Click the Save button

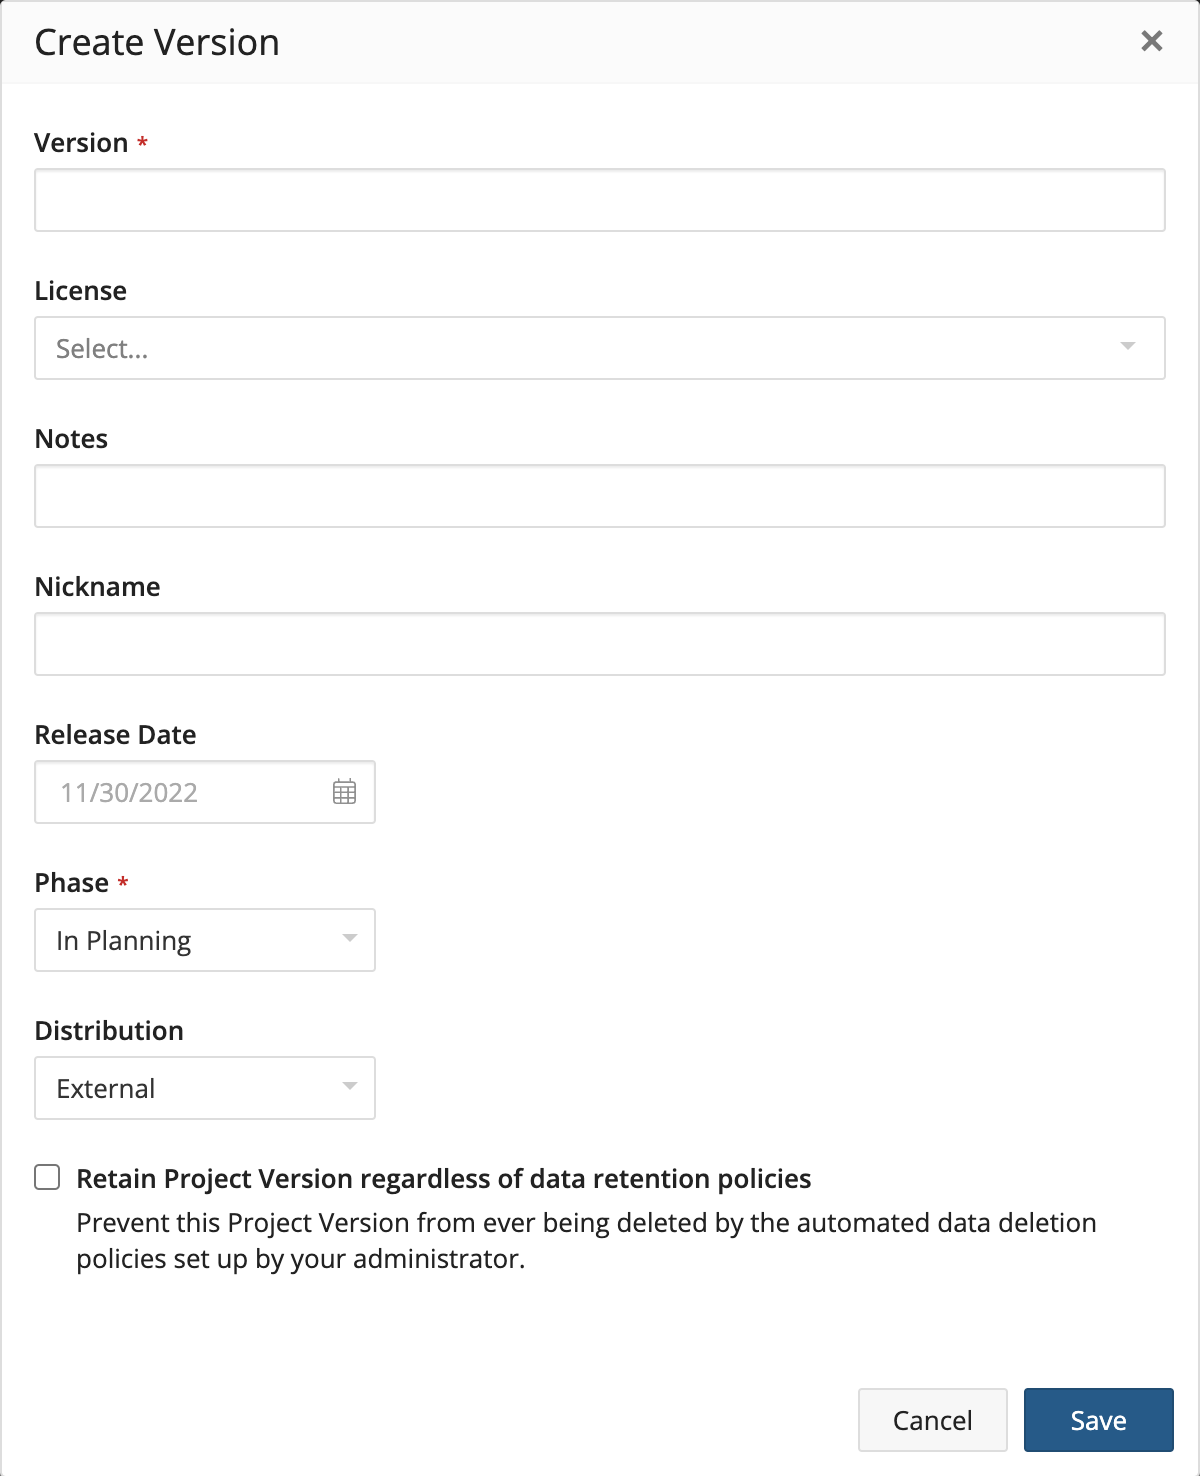1098,1419
